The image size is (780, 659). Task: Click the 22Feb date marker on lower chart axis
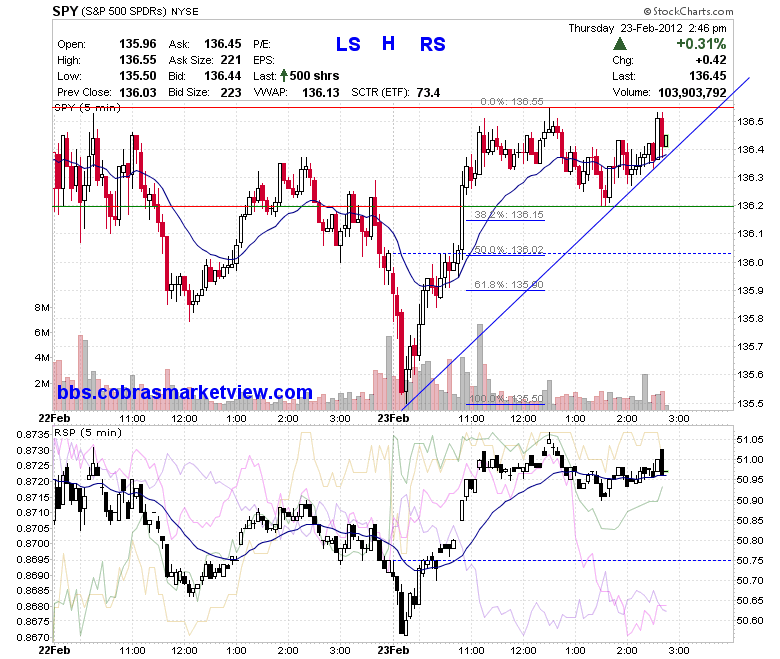[x=54, y=650]
